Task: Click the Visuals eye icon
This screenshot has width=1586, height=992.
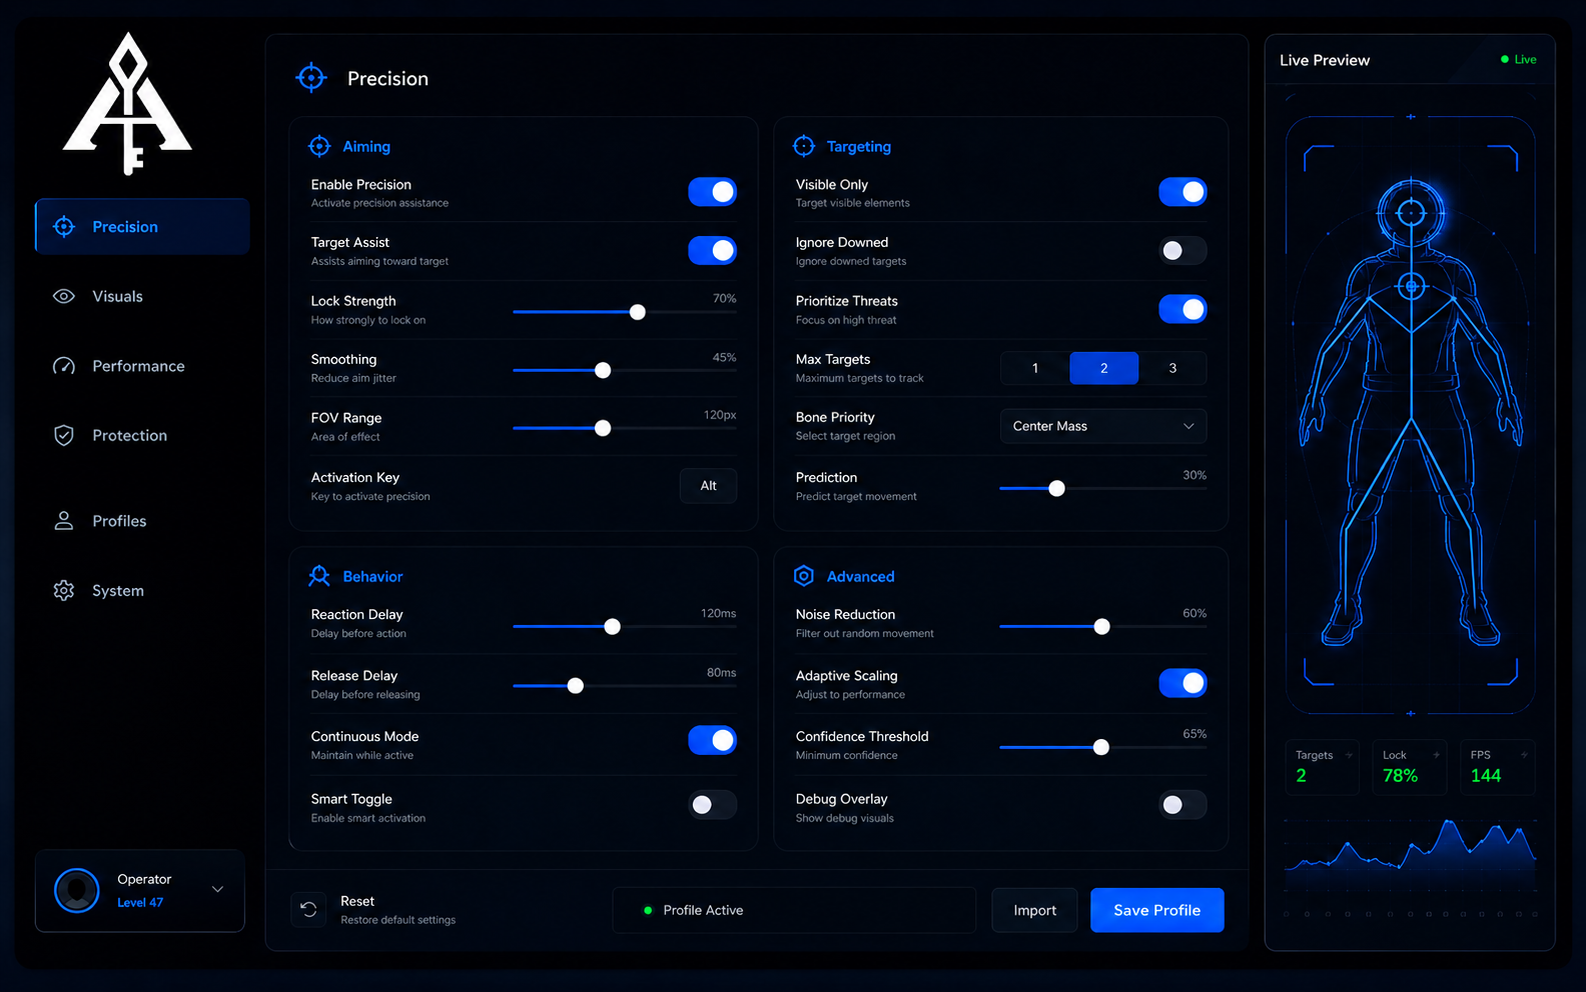Action: [x=64, y=296]
